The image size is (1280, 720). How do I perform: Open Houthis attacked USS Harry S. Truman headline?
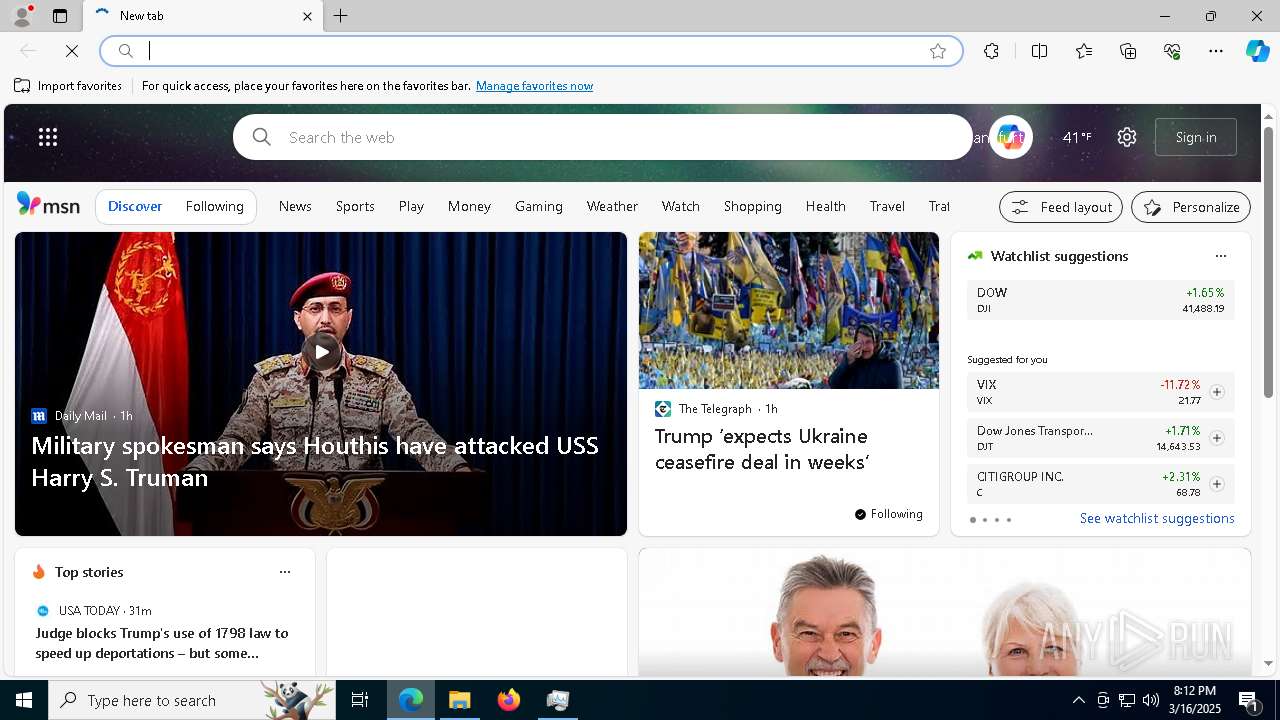(x=315, y=461)
